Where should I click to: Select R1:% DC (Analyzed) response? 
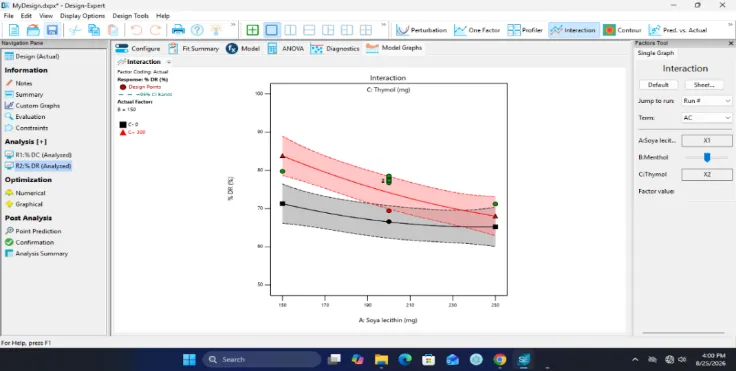coord(38,155)
